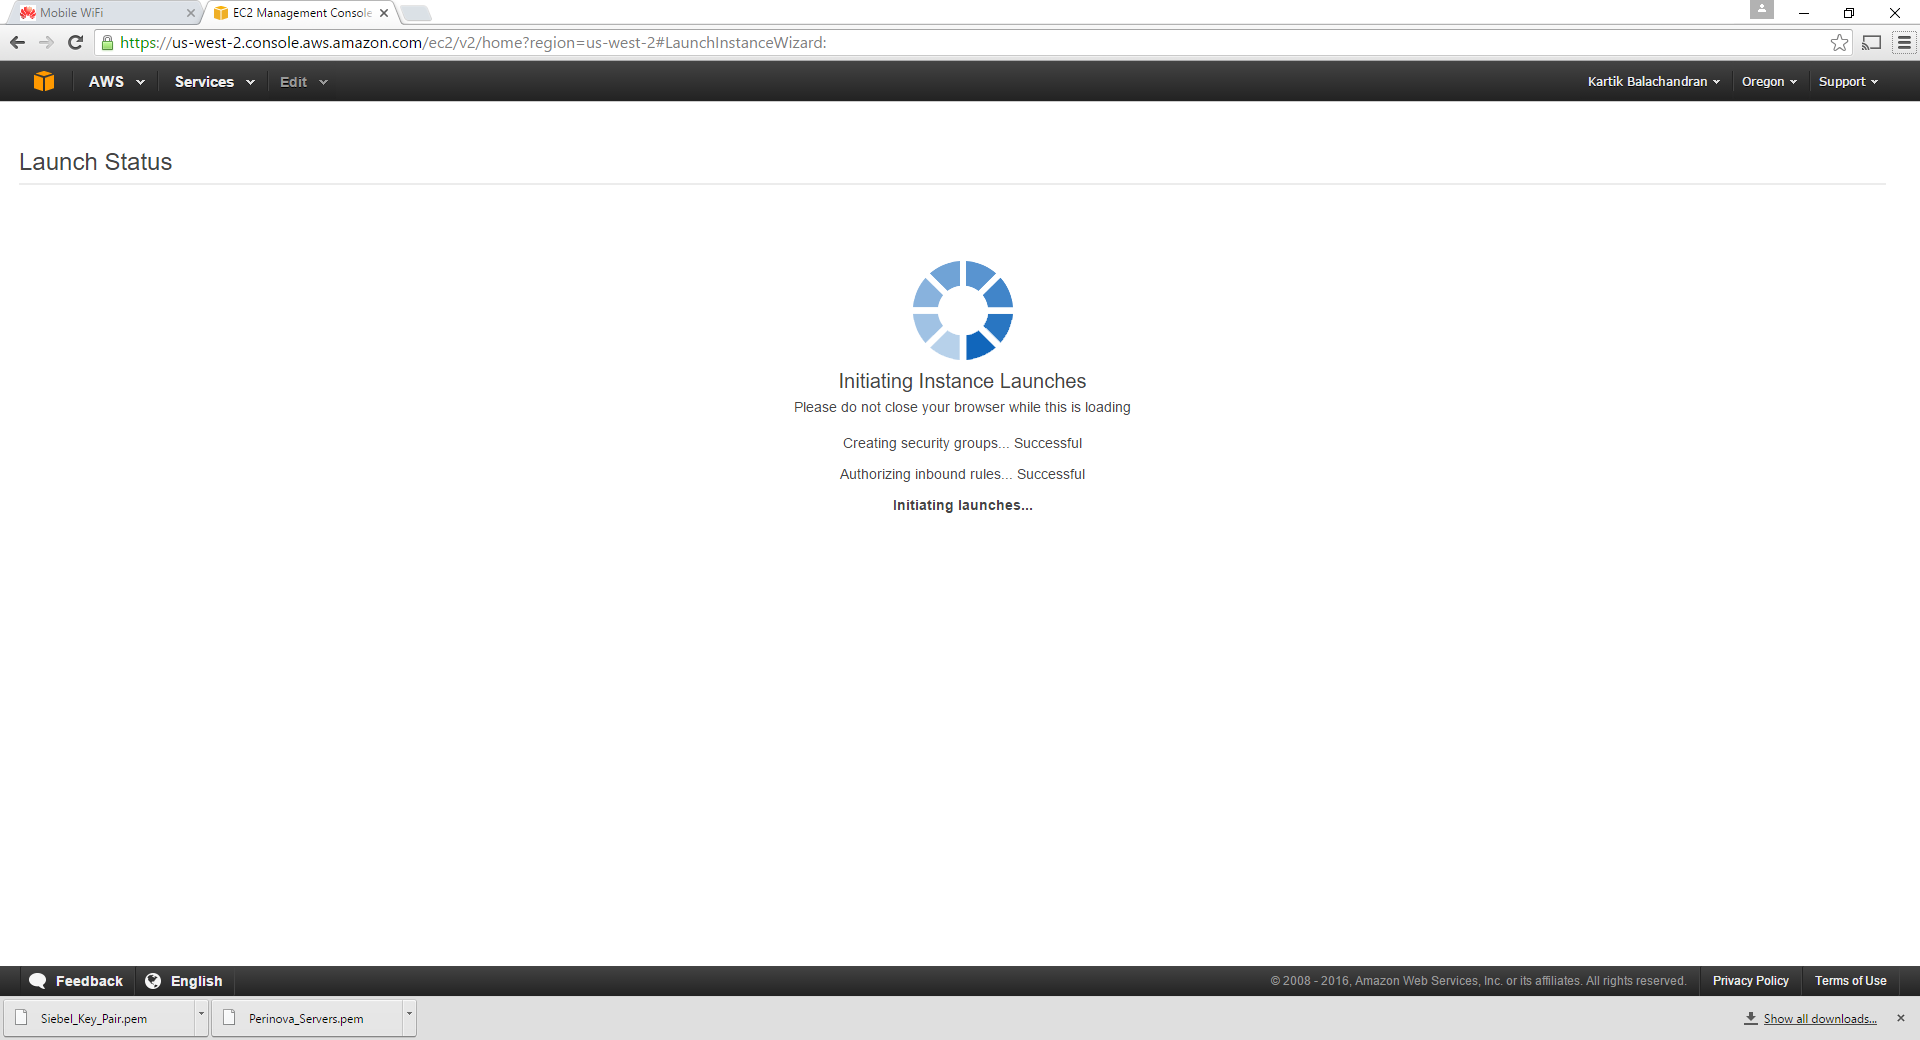Image resolution: width=1920 pixels, height=1040 pixels.
Task: Open downloaded Siebel_Key_Pair.pem file
Action: pos(100,1018)
